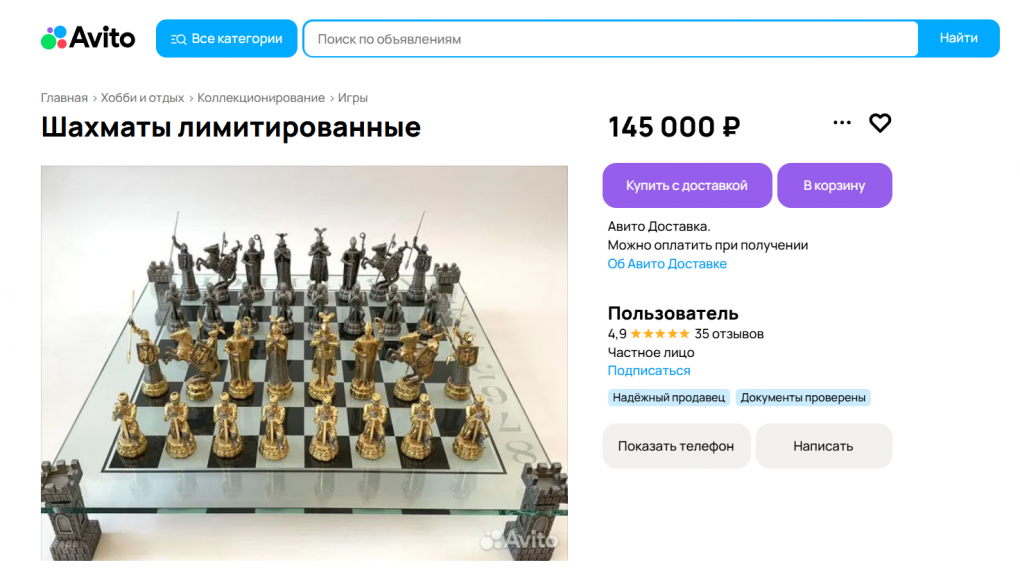Click the Документы проверены badge
Image resolution: width=1020 pixels, height=574 pixels.
coord(803,398)
